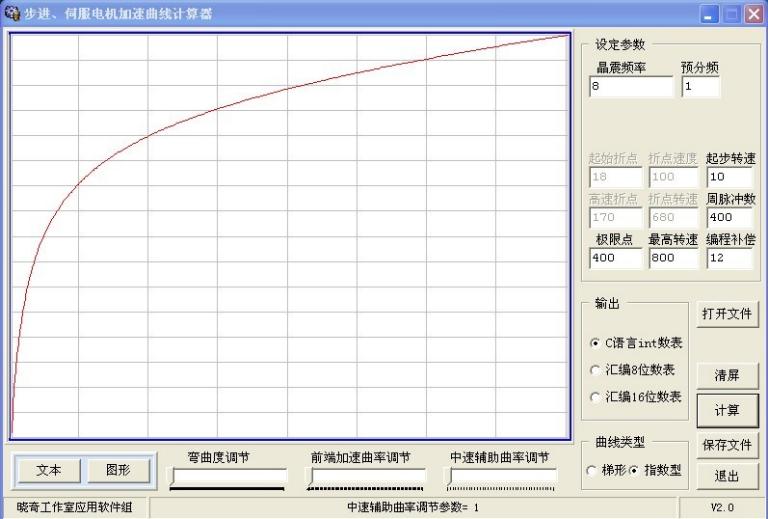Click the 计算 button
The width and height of the screenshot is (768, 519).
727,410
